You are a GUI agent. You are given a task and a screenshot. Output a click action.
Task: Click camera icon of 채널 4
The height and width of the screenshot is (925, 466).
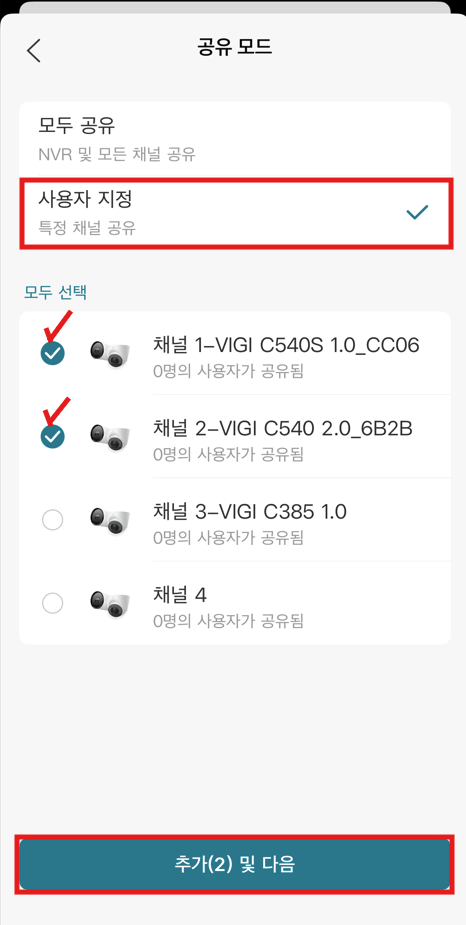(110, 602)
